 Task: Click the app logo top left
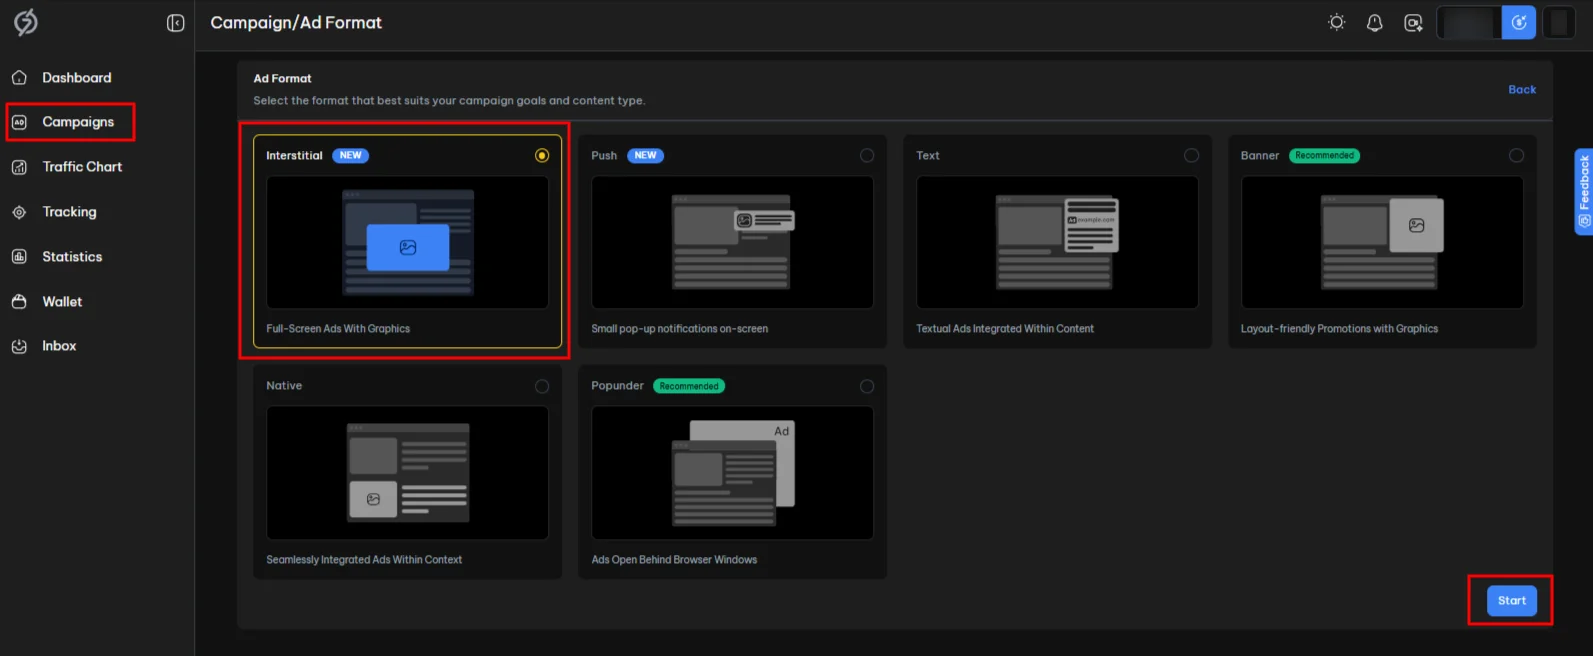pyautogui.click(x=26, y=22)
